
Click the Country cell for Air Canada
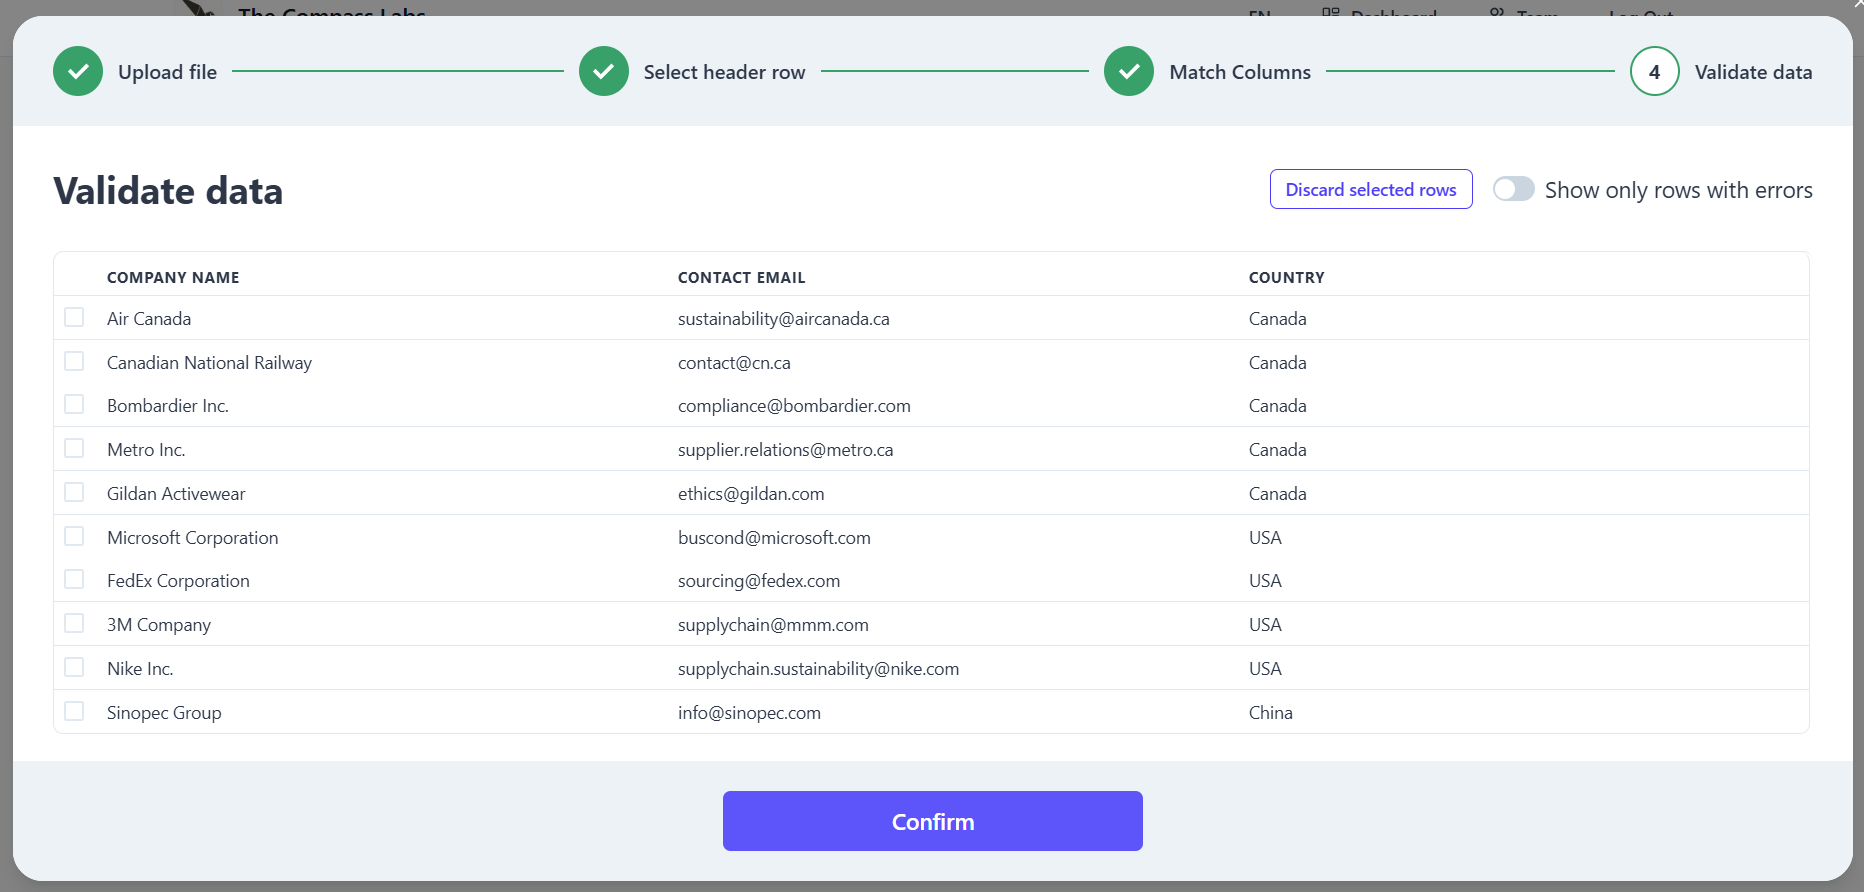click(x=1278, y=319)
